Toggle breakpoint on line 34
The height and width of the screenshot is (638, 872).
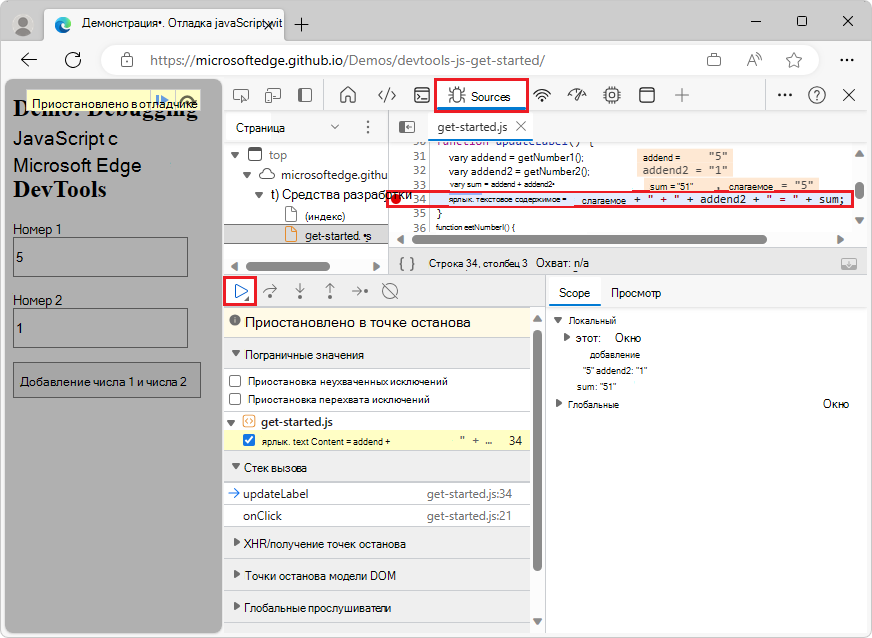click(395, 199)
